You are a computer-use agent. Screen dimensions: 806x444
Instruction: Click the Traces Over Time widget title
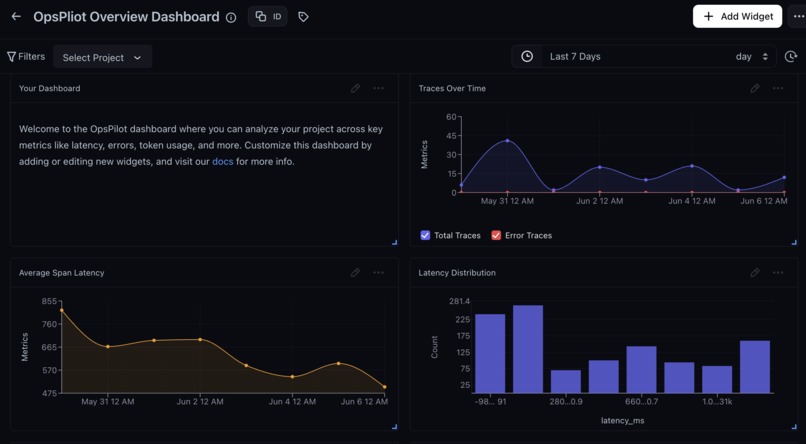click(452, 88)
